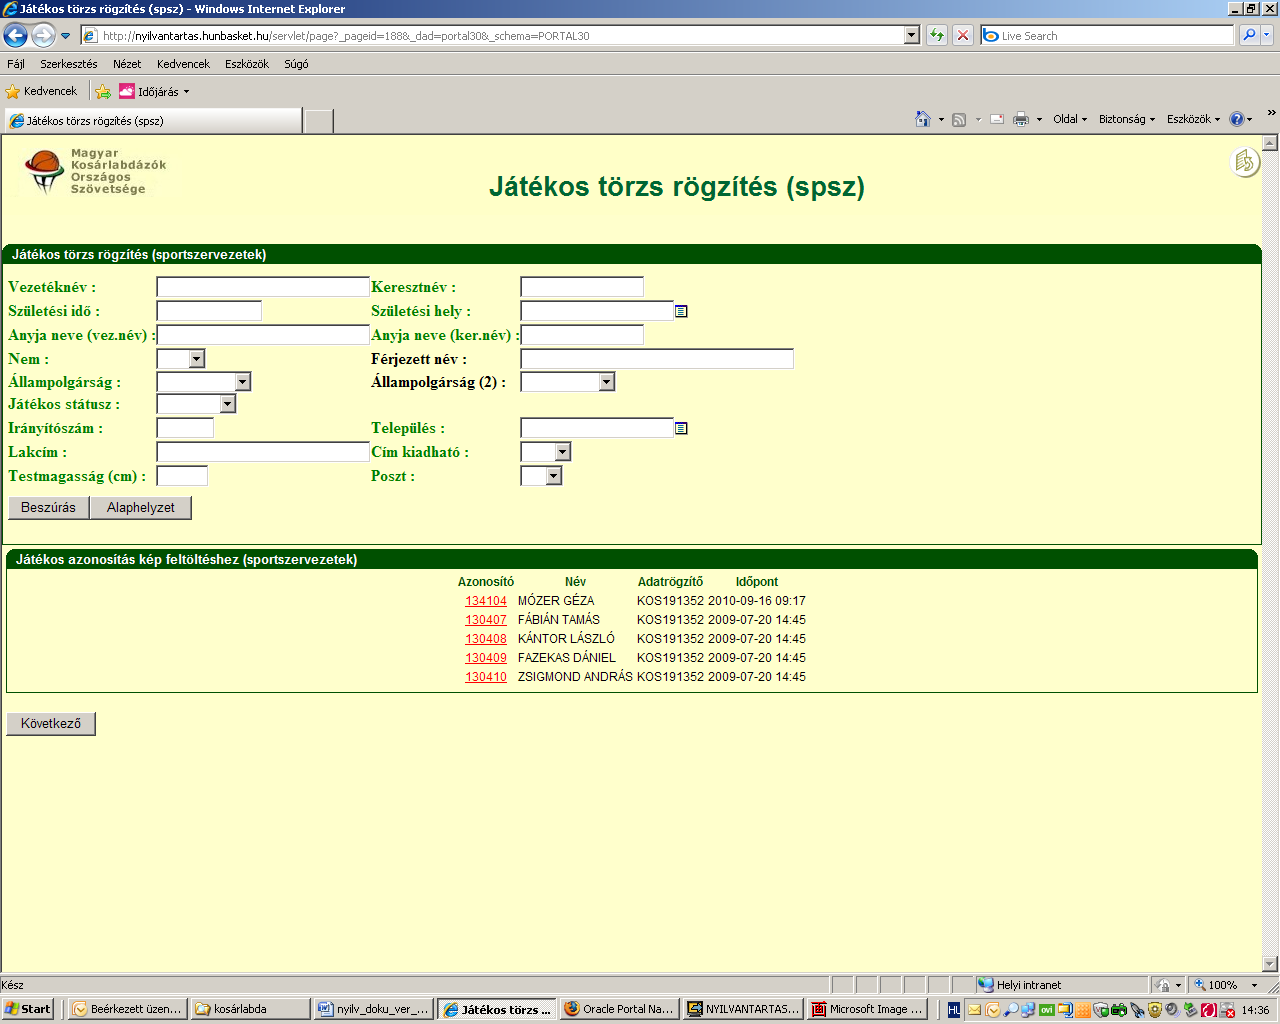Image resolution: width=1280 pixels, height=1024 pixels.
Task: Click the read mail envelope icon
Action: (x=997, y=119)
